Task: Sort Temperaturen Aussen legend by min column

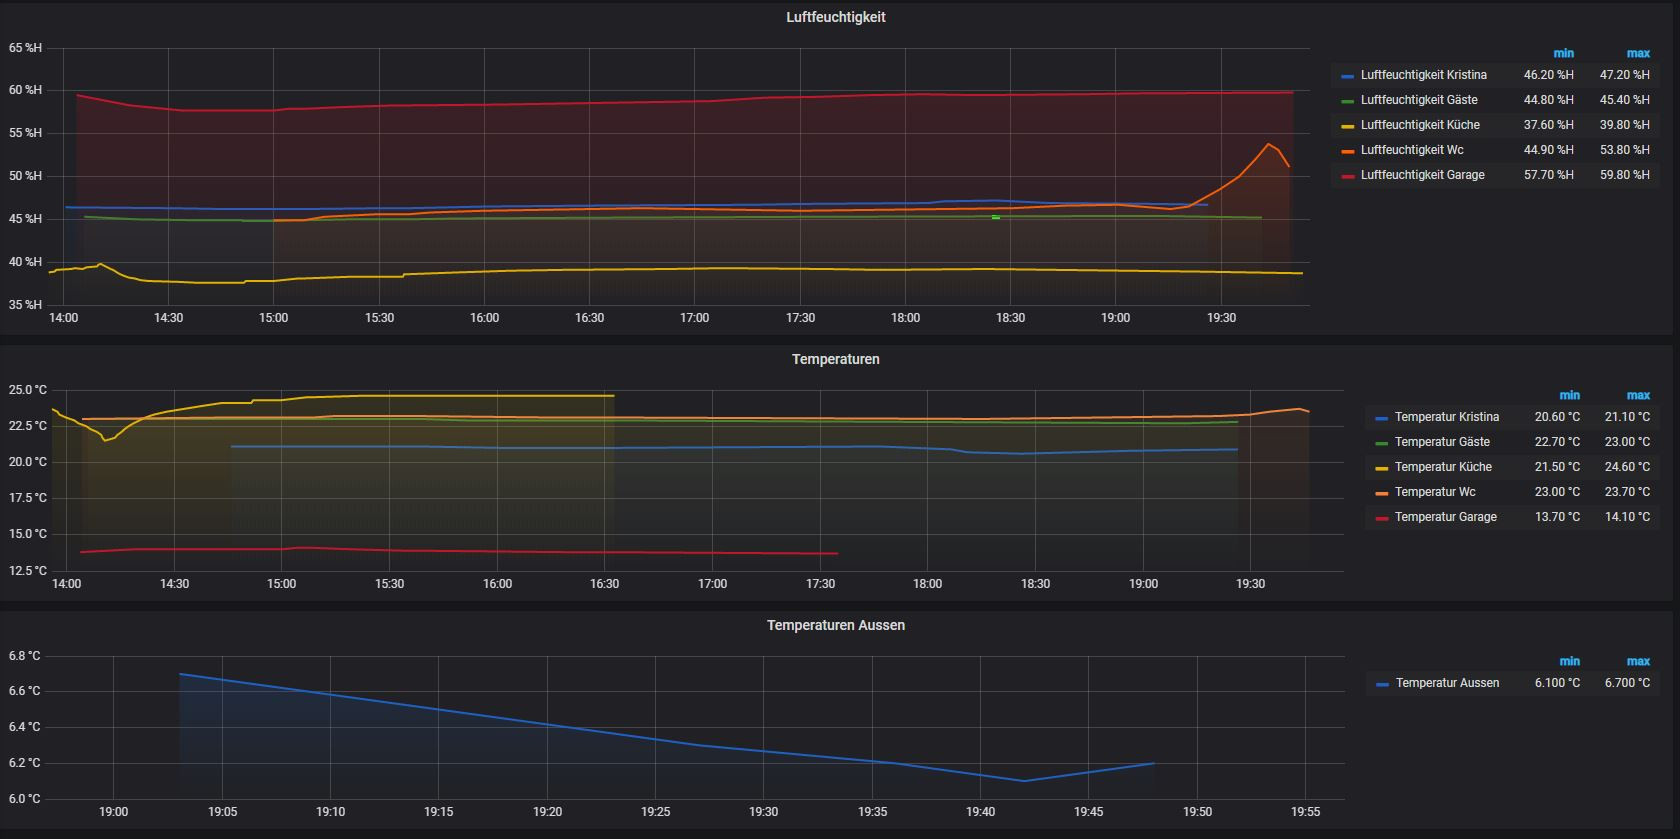Action: (x=1570, y=661)
